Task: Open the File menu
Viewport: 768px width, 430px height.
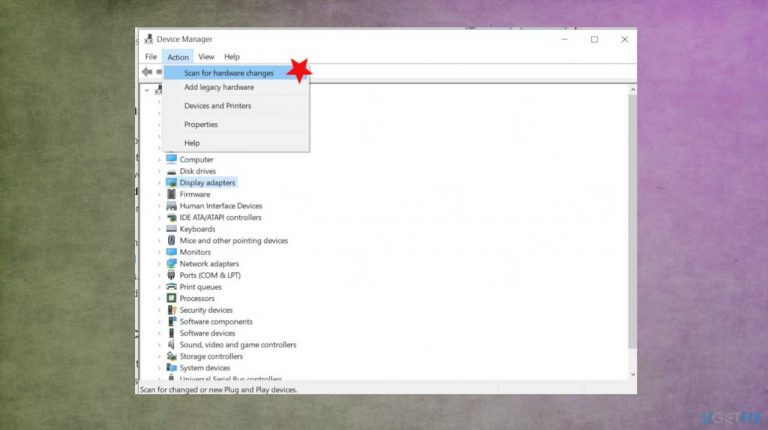Action: 151,57
